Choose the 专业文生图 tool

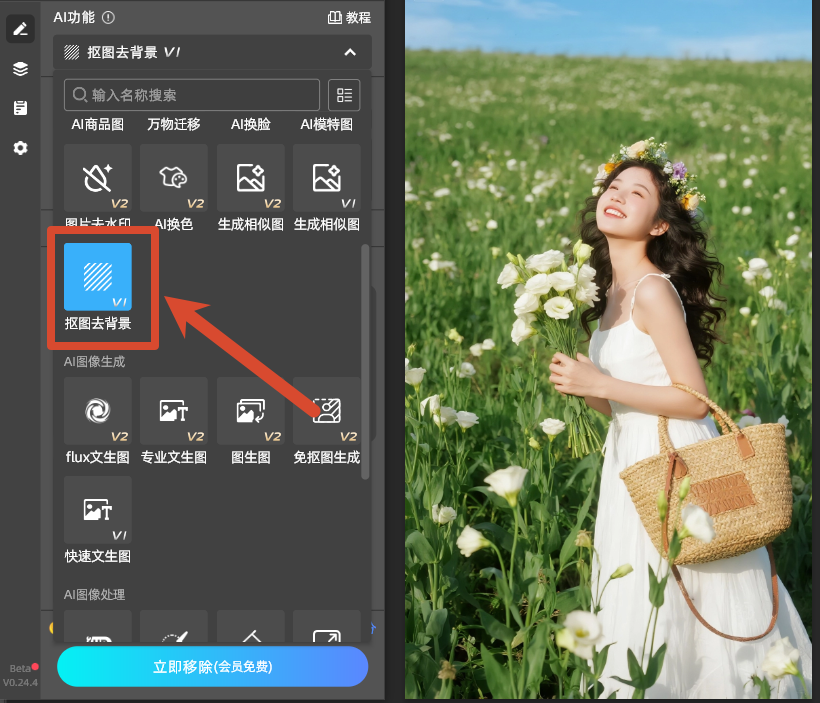click(174, 411)
